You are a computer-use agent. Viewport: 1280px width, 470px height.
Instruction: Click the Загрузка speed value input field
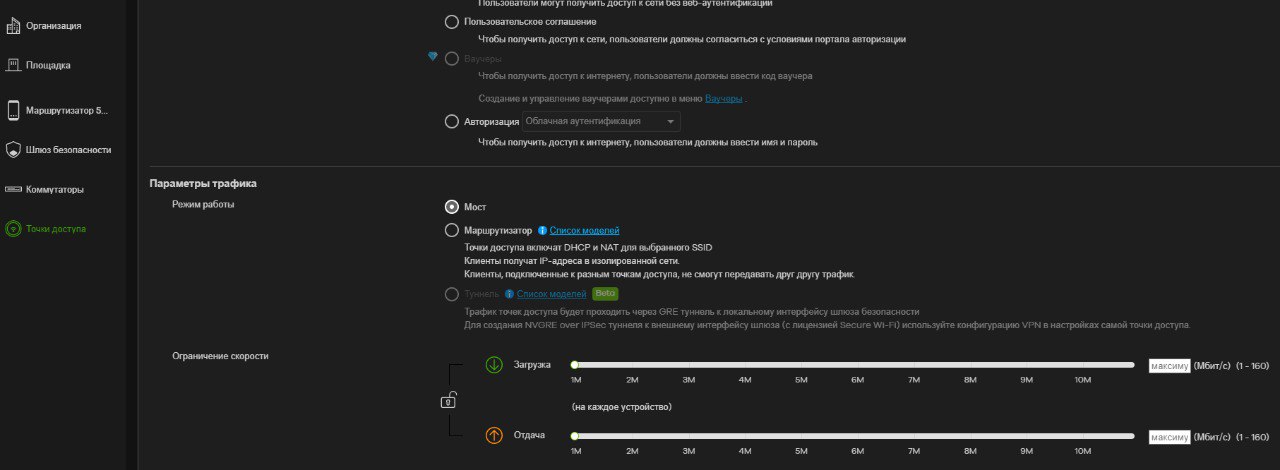1169,365
